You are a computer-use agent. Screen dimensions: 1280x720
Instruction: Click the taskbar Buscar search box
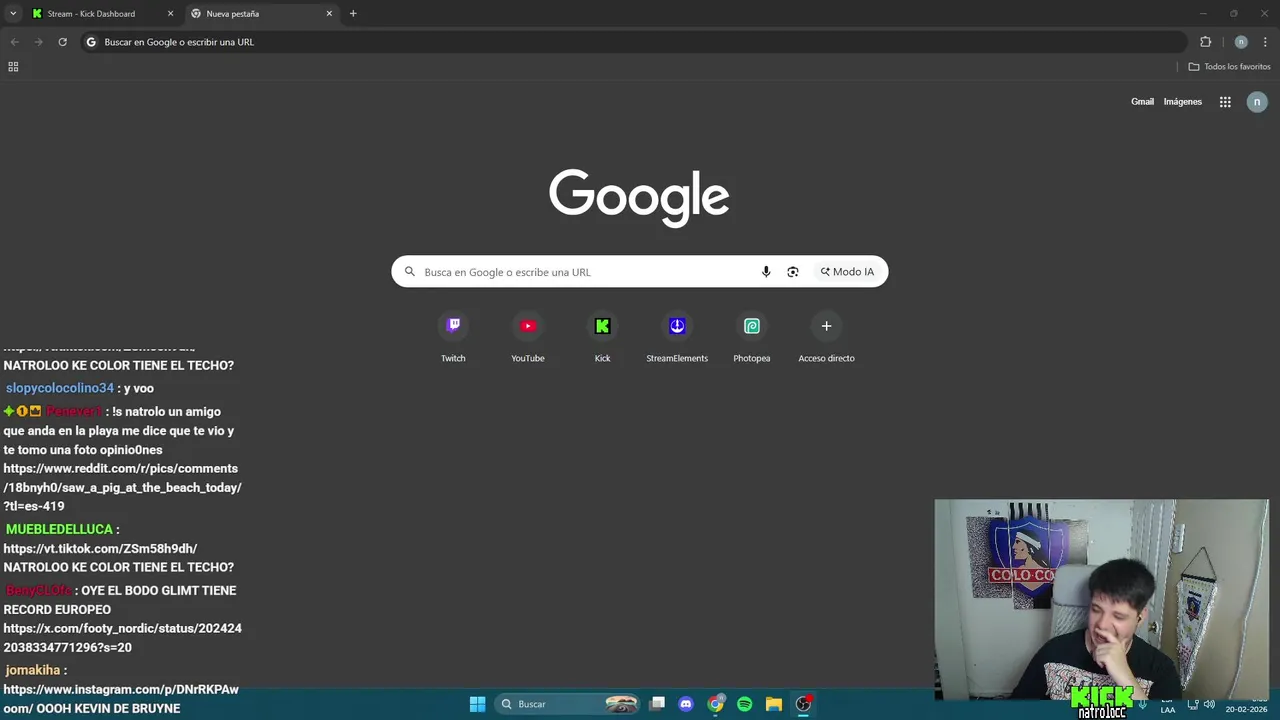pos(567,704)
